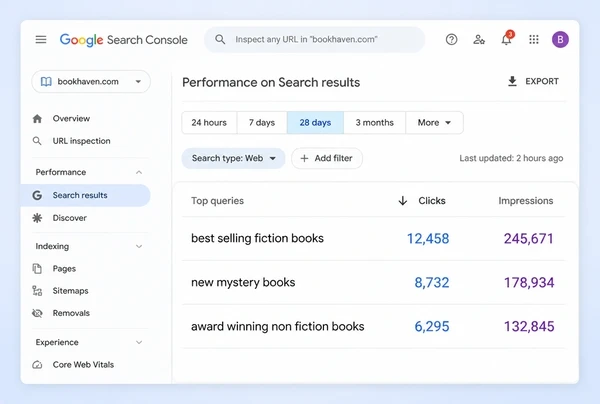
Task: Open Pages indexing report
Action: (64, 269)
